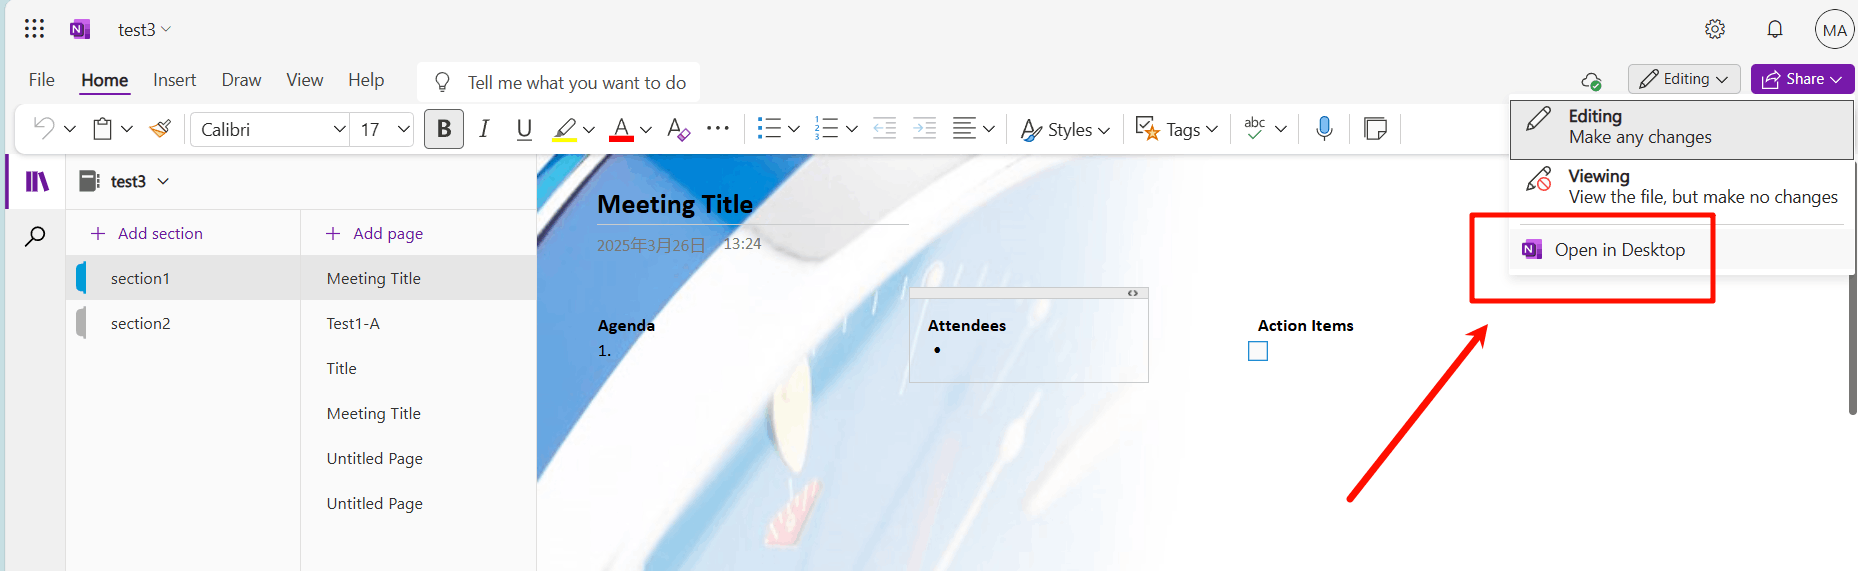Image resolution: width=1858 pixels, height=571 pixels.
Task: Expand highlight color dropdown arrow
Action: coord(589,129)
